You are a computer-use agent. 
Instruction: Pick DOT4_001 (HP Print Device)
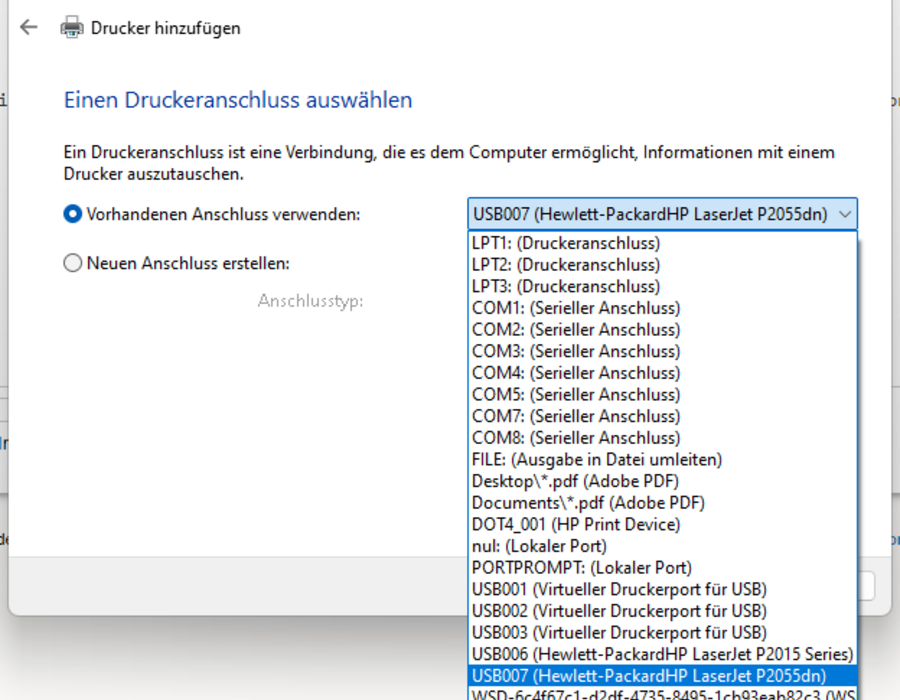(x=663, y=524)
